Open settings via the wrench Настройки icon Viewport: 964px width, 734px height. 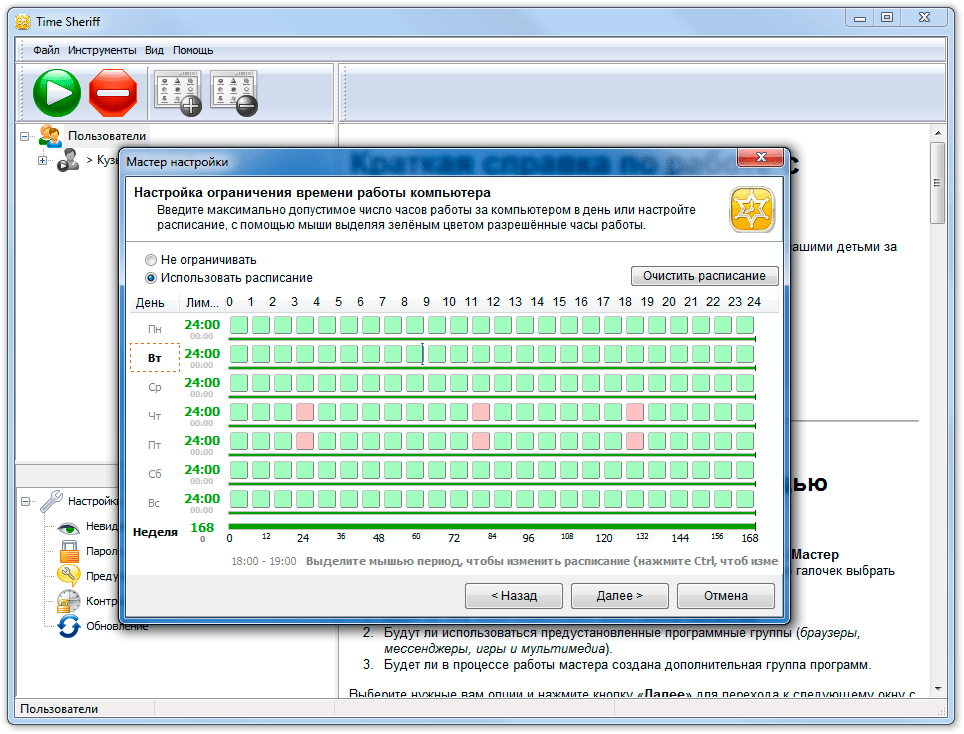tap(52, 501)
